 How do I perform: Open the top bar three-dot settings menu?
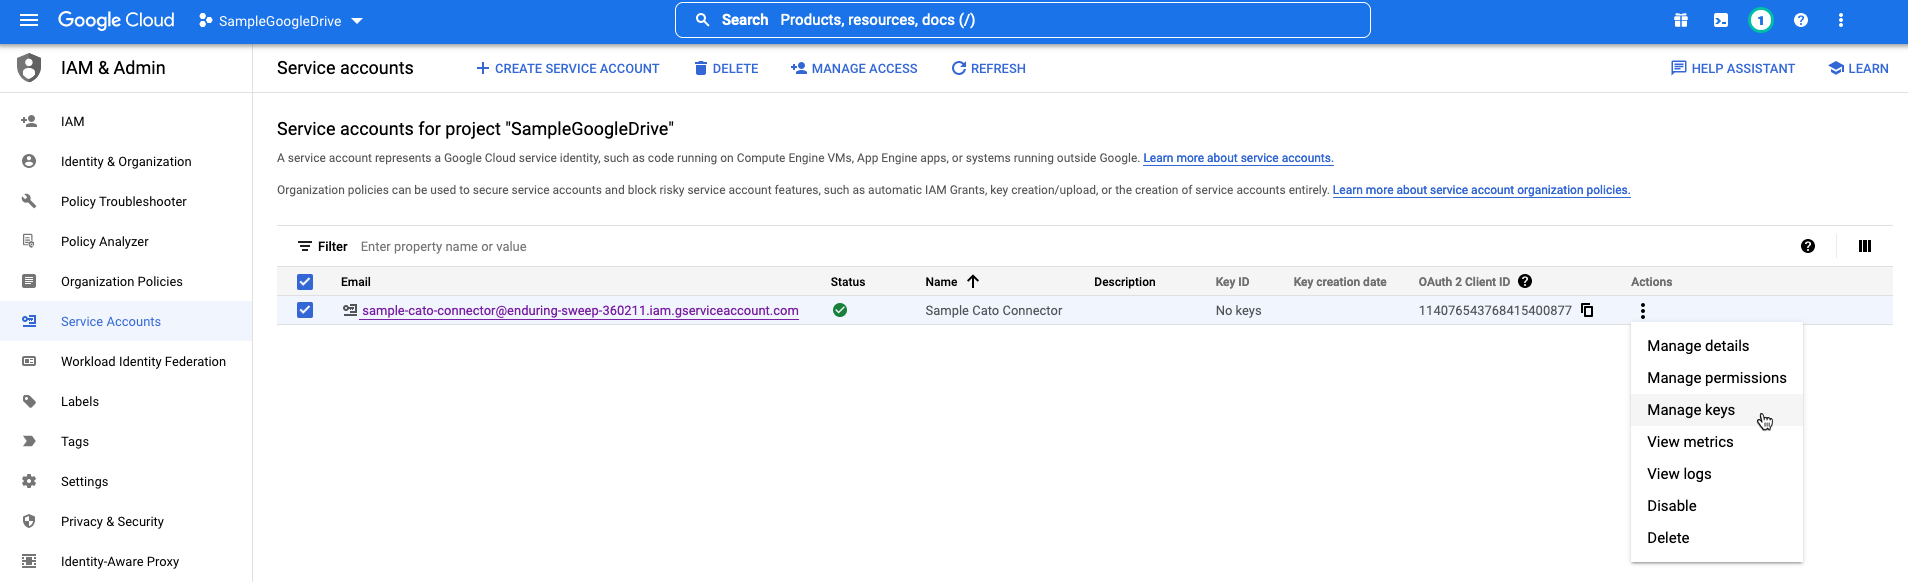(x=1841, y=20)
